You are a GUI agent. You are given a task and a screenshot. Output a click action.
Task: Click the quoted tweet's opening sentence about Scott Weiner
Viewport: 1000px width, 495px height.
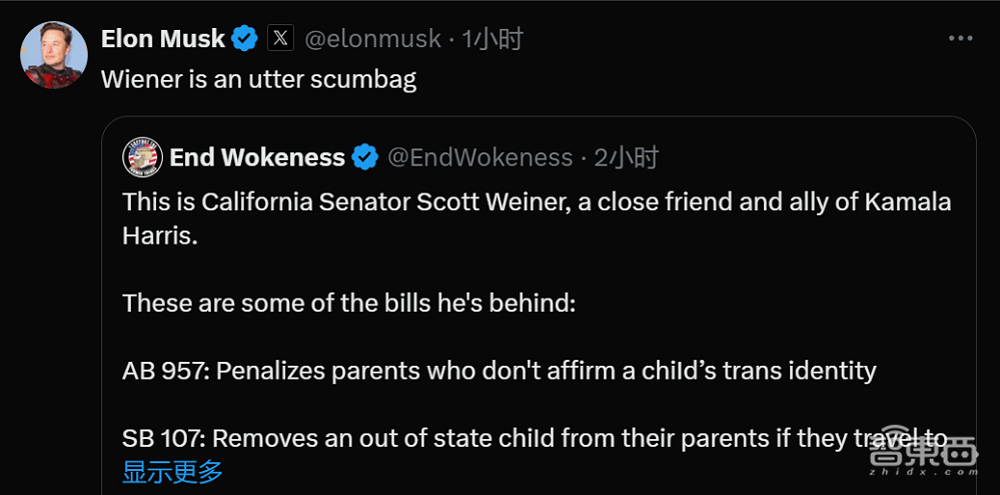tap(536, 202)
